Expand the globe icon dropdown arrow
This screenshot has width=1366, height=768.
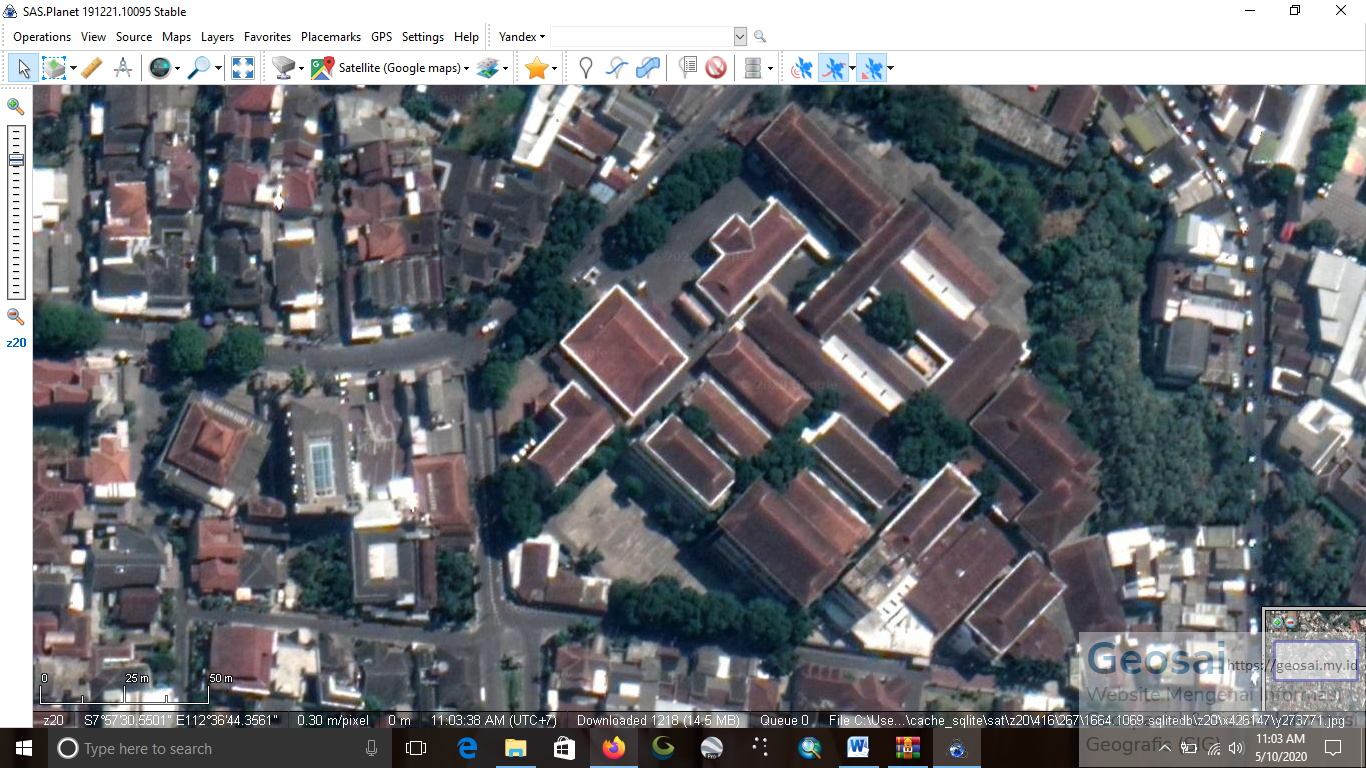(177, 68)
